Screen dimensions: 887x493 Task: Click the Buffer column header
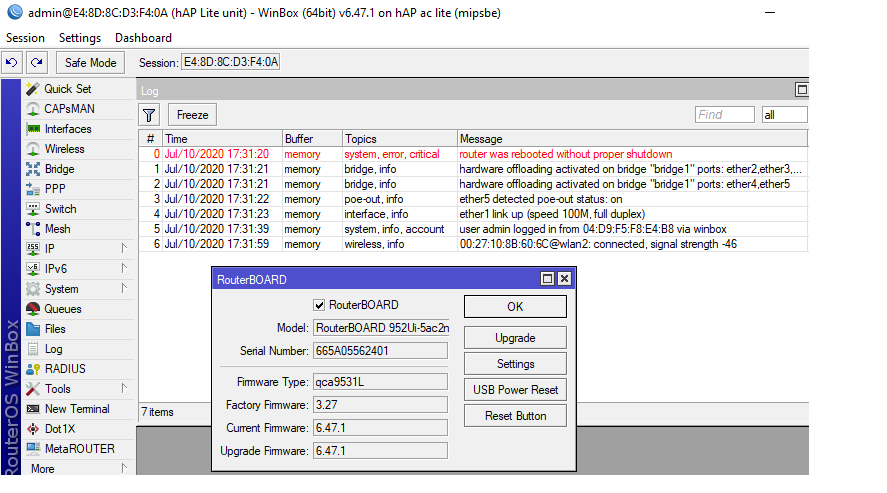(x=312, y=139)
